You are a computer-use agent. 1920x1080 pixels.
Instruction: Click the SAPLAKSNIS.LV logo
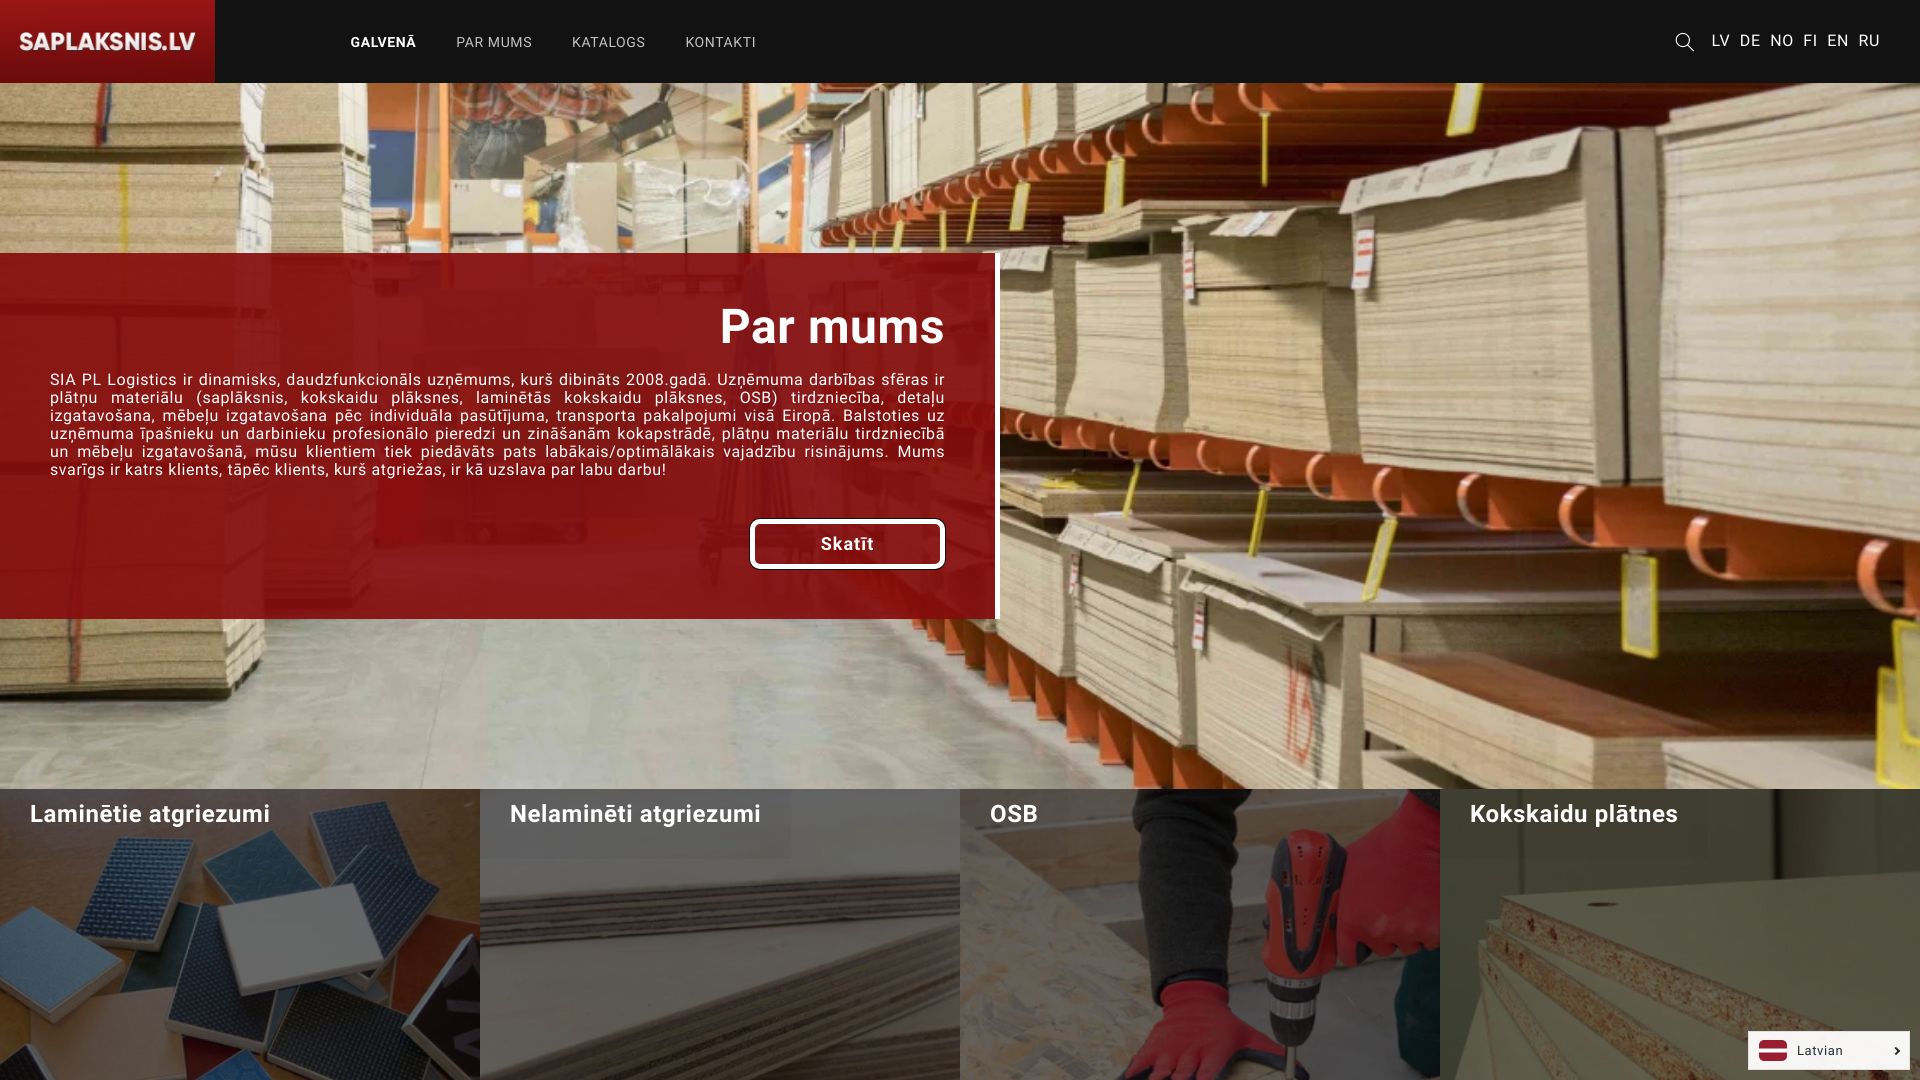tap(107, 41)
